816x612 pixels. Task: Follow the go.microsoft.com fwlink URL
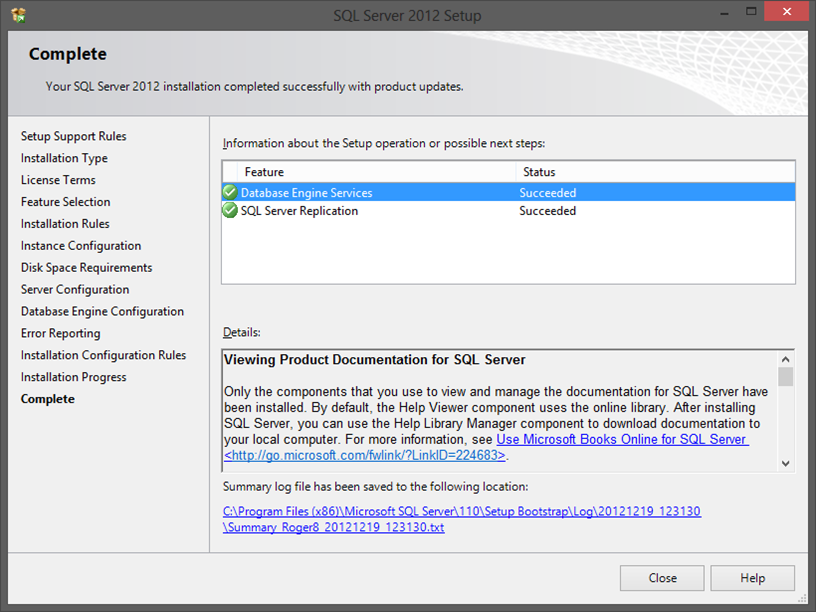[x=365, y=455]
